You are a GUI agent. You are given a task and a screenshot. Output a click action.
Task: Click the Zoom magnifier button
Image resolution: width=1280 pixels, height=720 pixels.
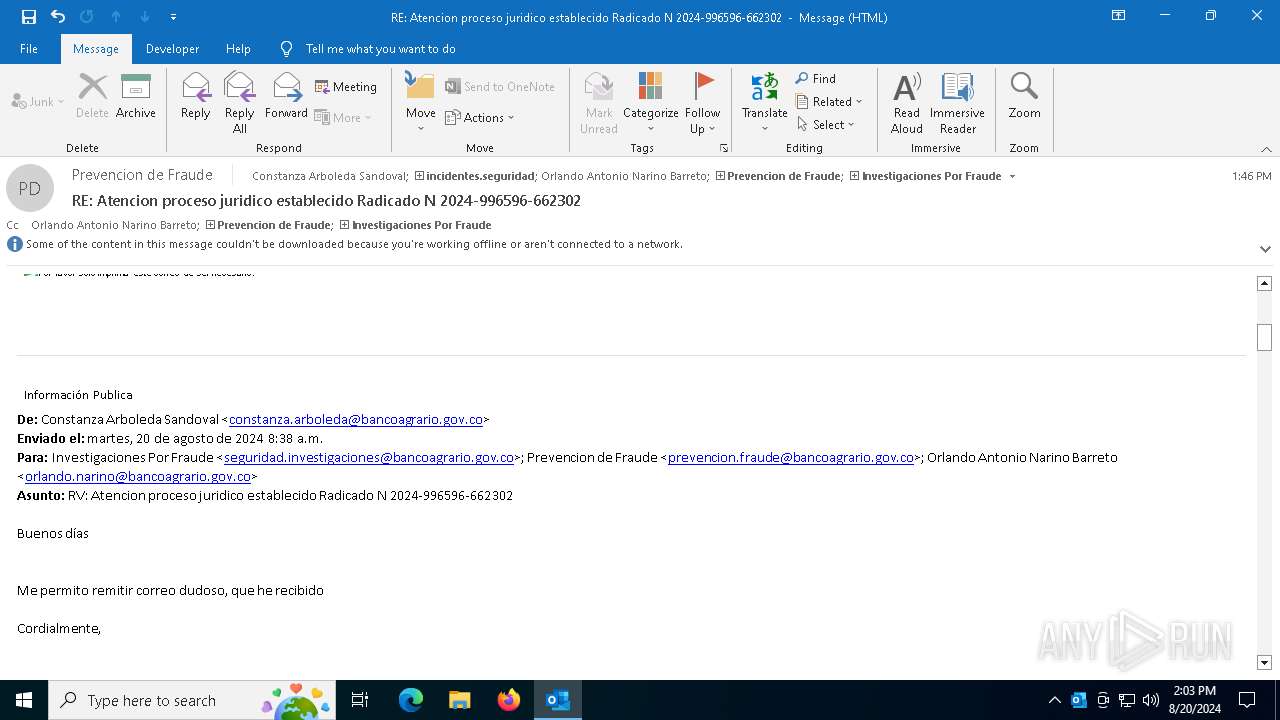coord(1024,96)
